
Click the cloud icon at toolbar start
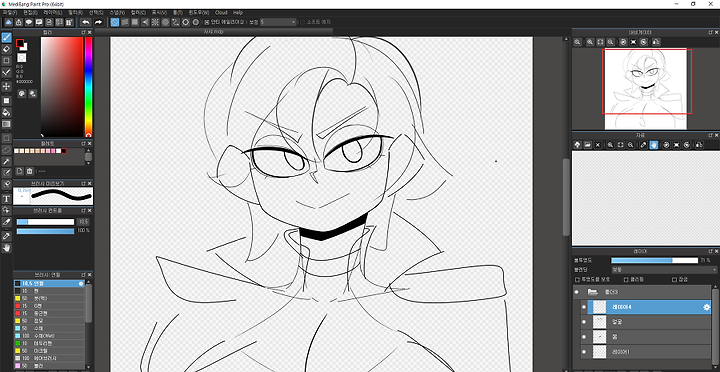(x=9, y=22)
